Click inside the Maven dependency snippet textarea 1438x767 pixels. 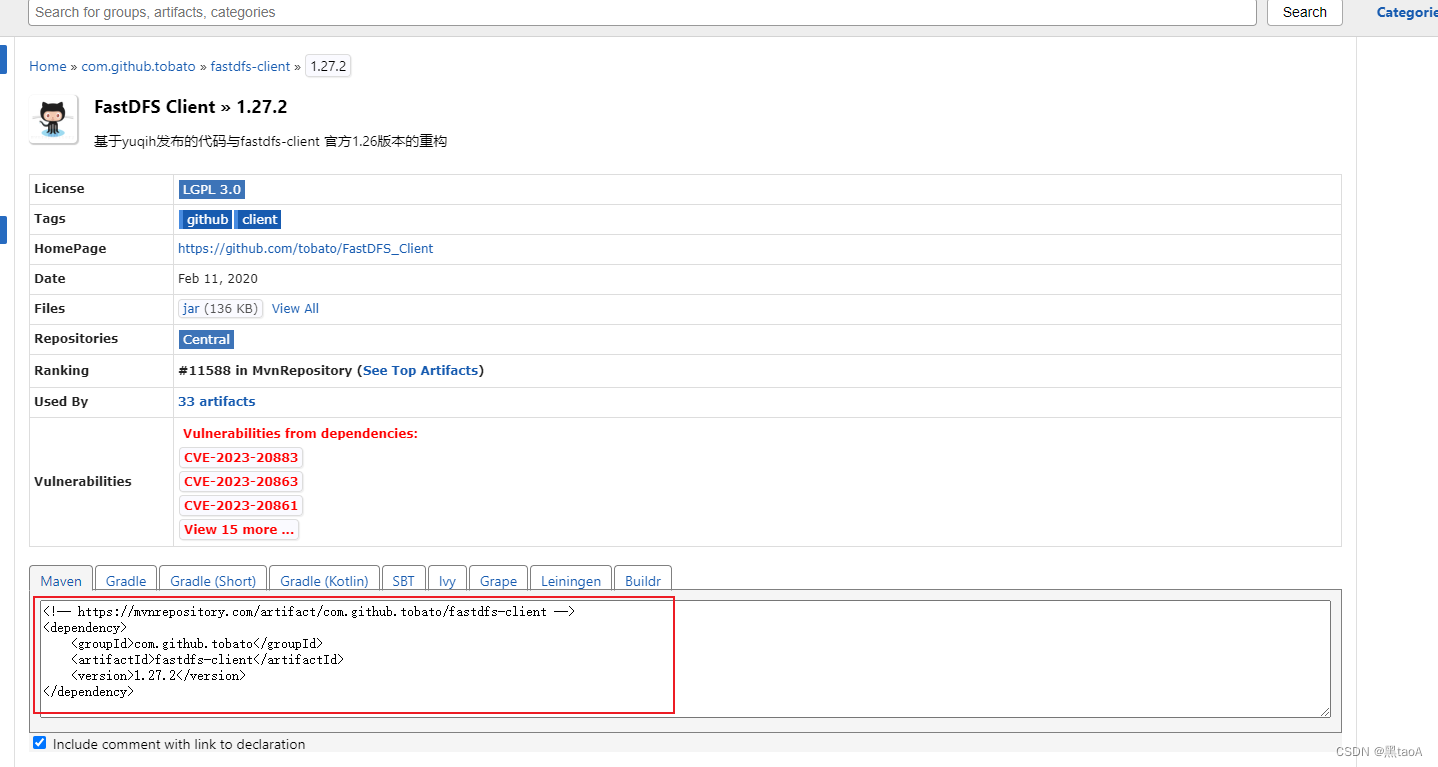coord(685,658)
